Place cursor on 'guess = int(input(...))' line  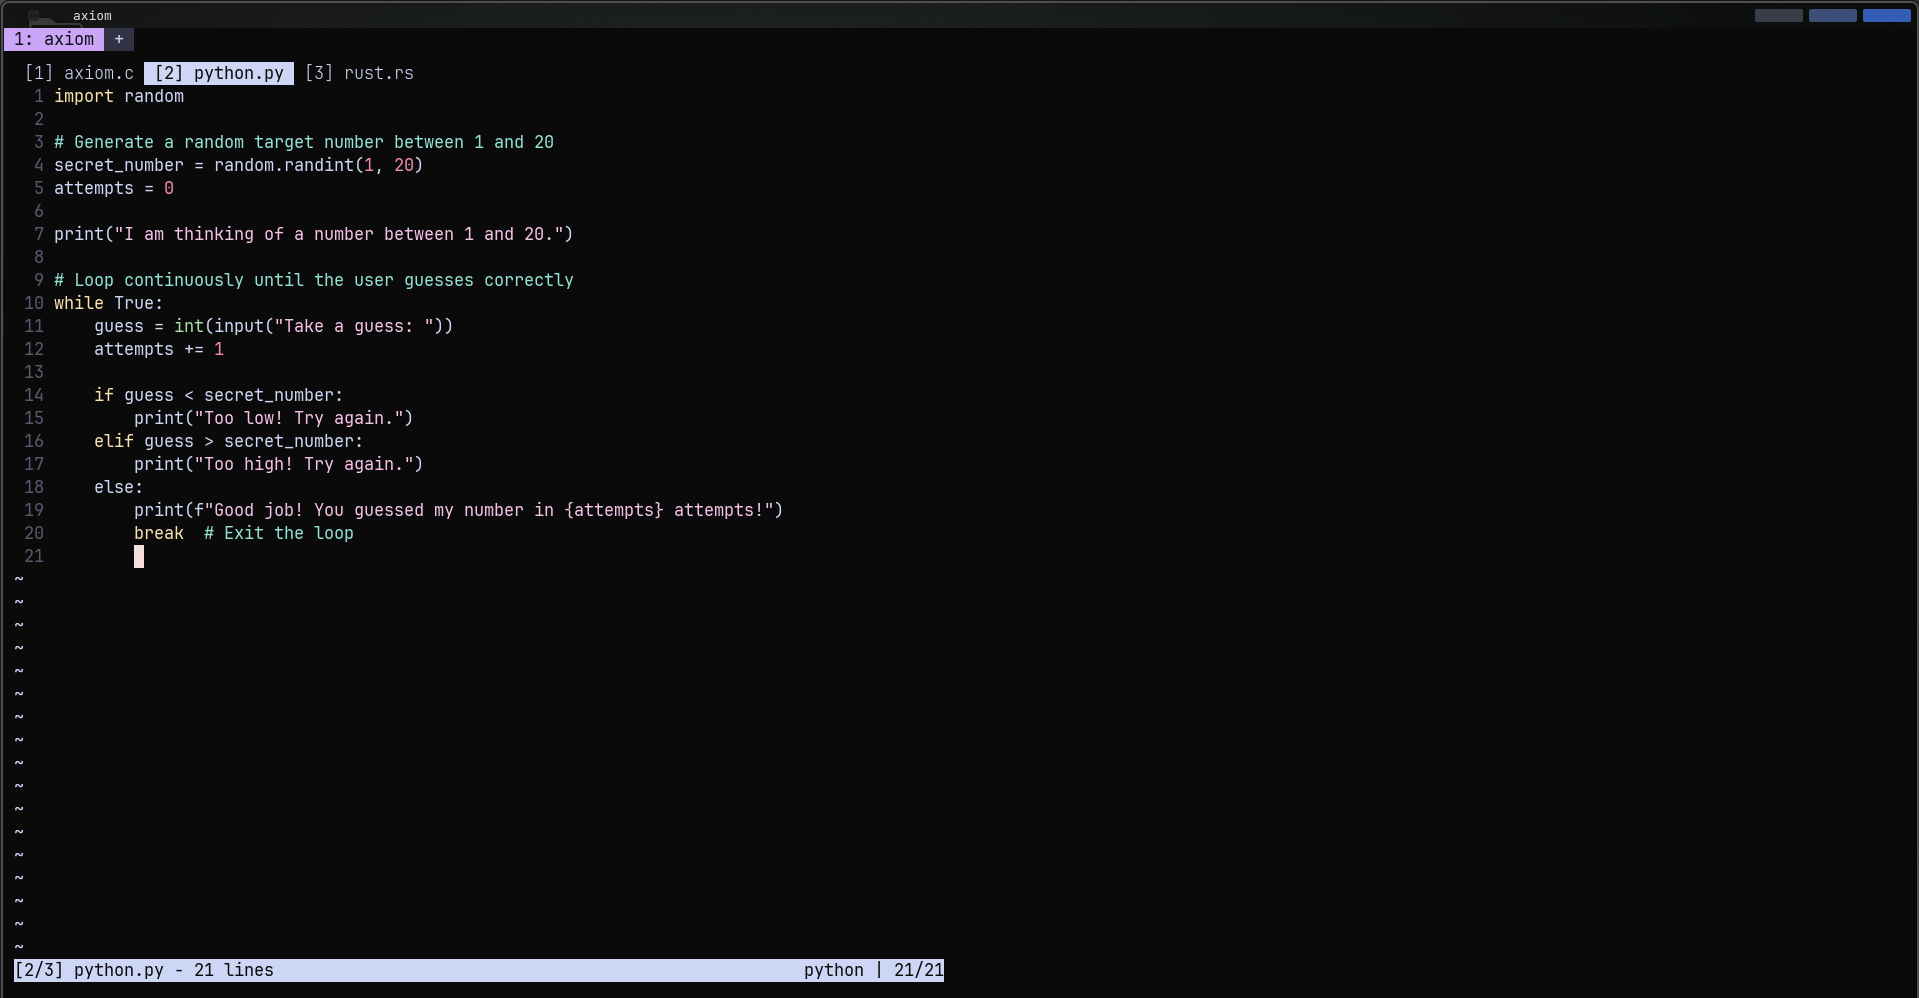point(274,326)
